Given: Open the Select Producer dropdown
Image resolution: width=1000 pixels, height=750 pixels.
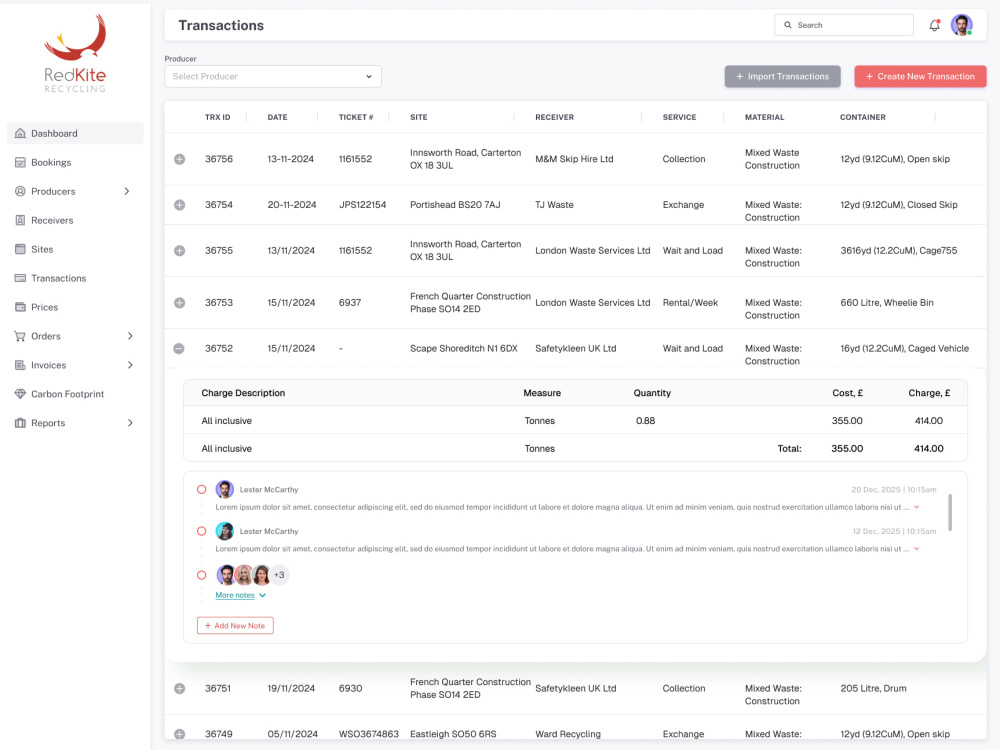Looking at the screenshot, I should point(273,77).
